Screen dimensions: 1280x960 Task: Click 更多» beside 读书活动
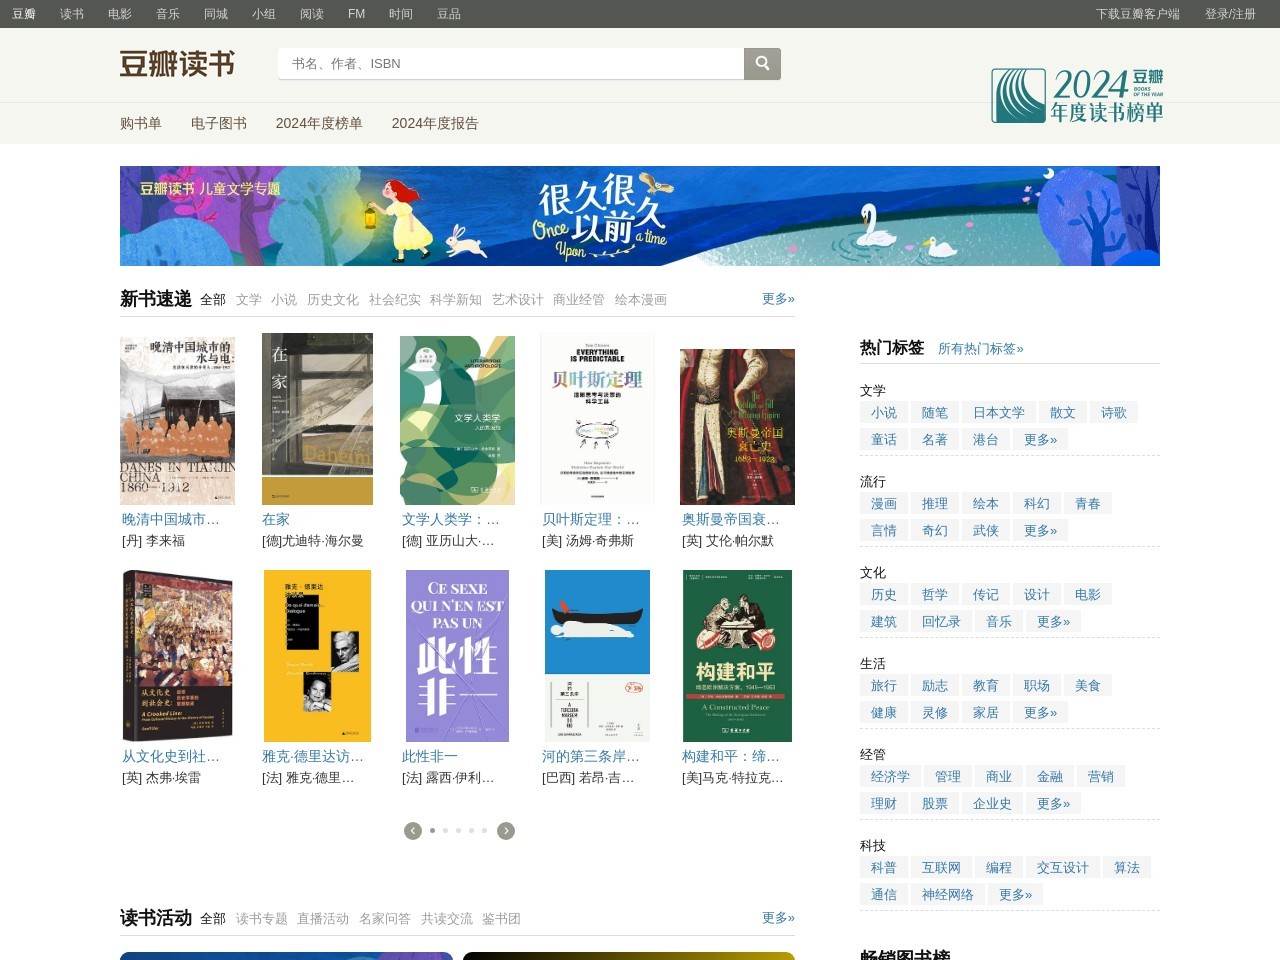(x=778, y=918)
